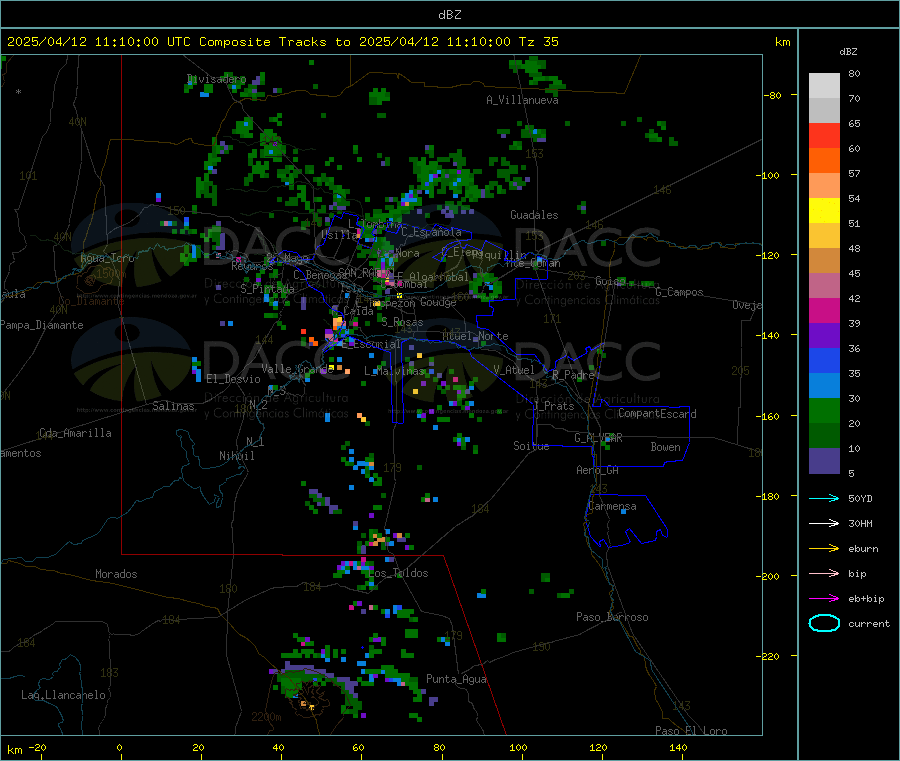Click the Los_Toldos map label
This screenshot has height=761, width=900.
point(398,573)
